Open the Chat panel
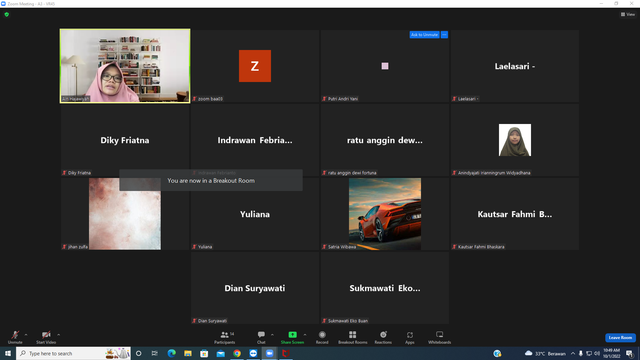The width and height of the screenshot is (640, 360). 261,337
